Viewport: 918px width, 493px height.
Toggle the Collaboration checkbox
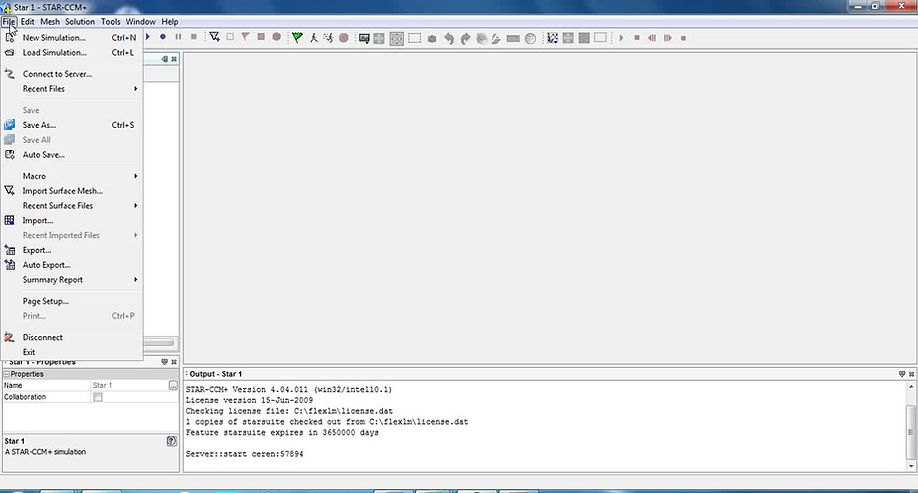pyautogui.click(x=98, y=397)
